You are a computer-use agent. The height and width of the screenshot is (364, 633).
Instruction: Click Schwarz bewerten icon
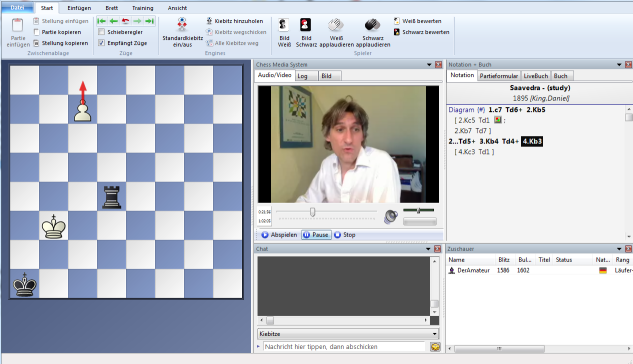(x=397, y=32)
